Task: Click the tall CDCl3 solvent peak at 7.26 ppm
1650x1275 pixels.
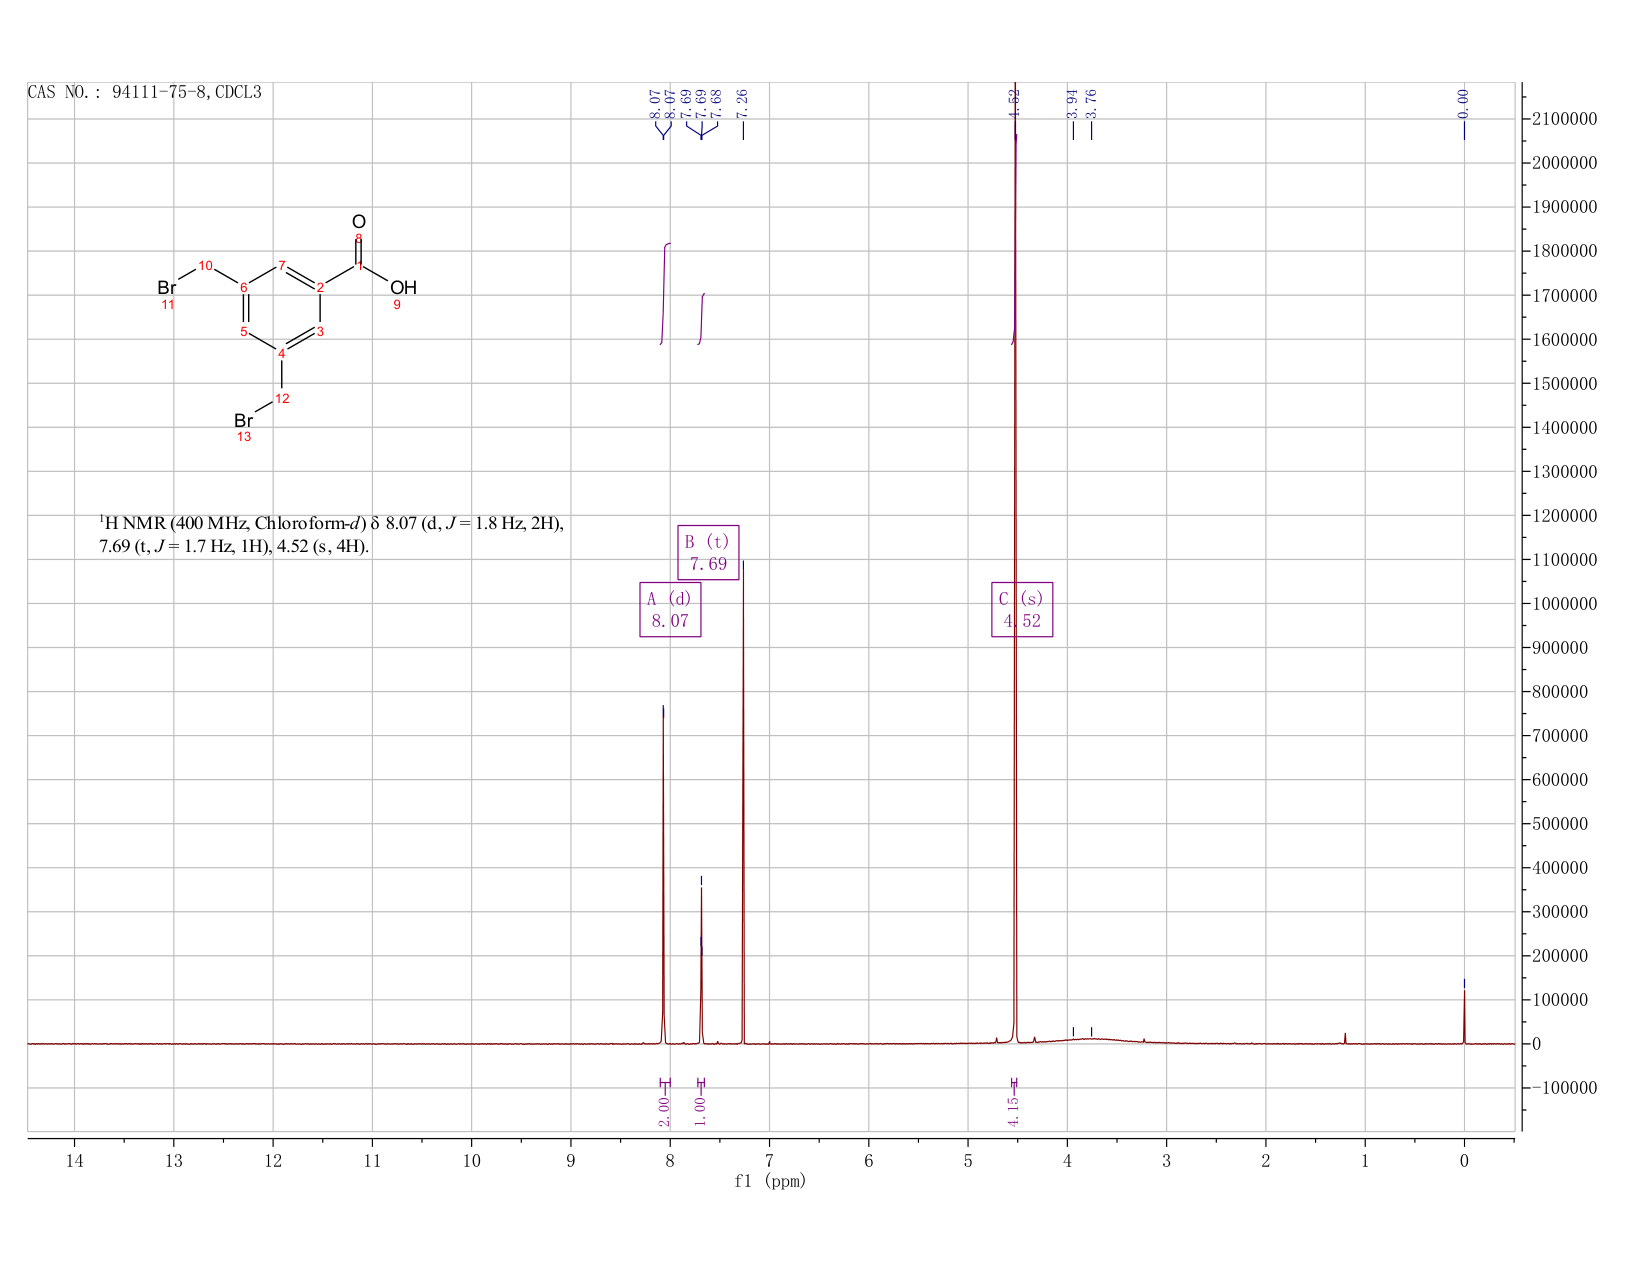Action: (x=743, y=800)
